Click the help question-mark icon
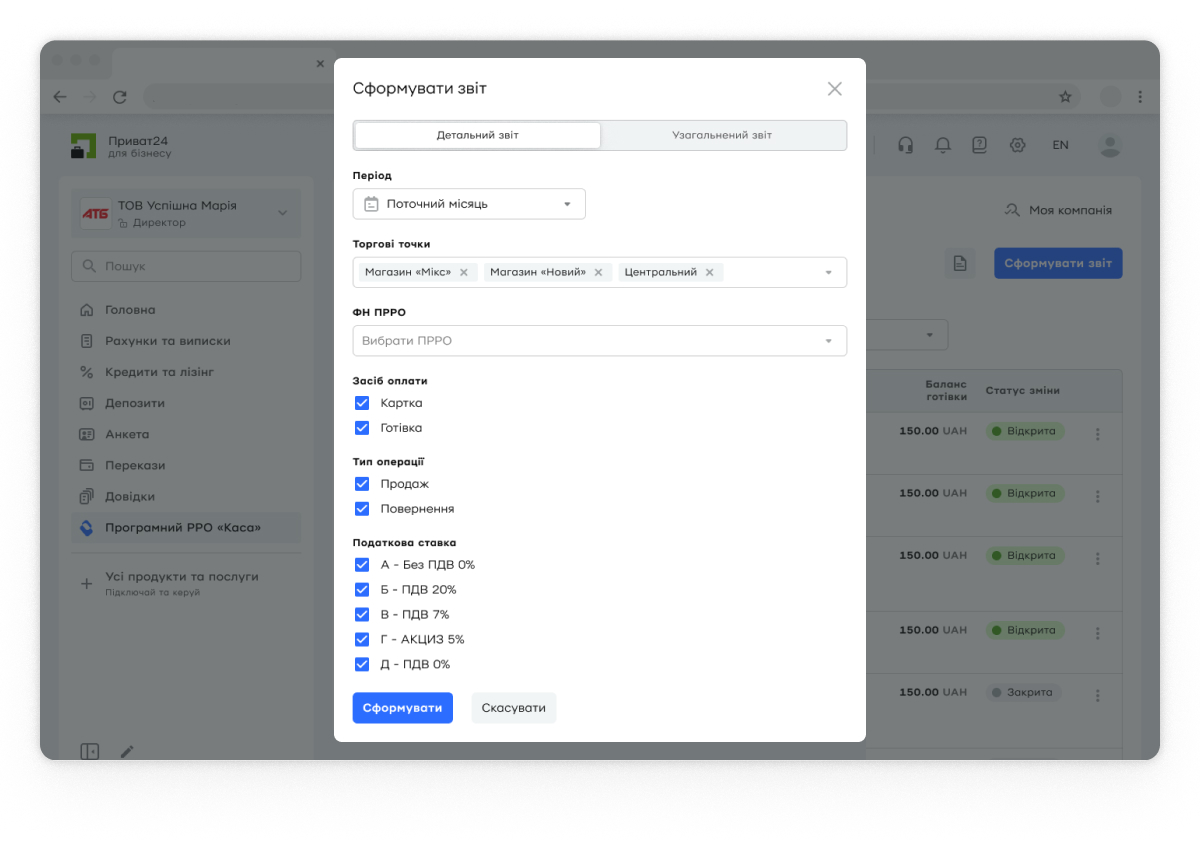This screenshot has height=860, width=1200. pos(979,145)
